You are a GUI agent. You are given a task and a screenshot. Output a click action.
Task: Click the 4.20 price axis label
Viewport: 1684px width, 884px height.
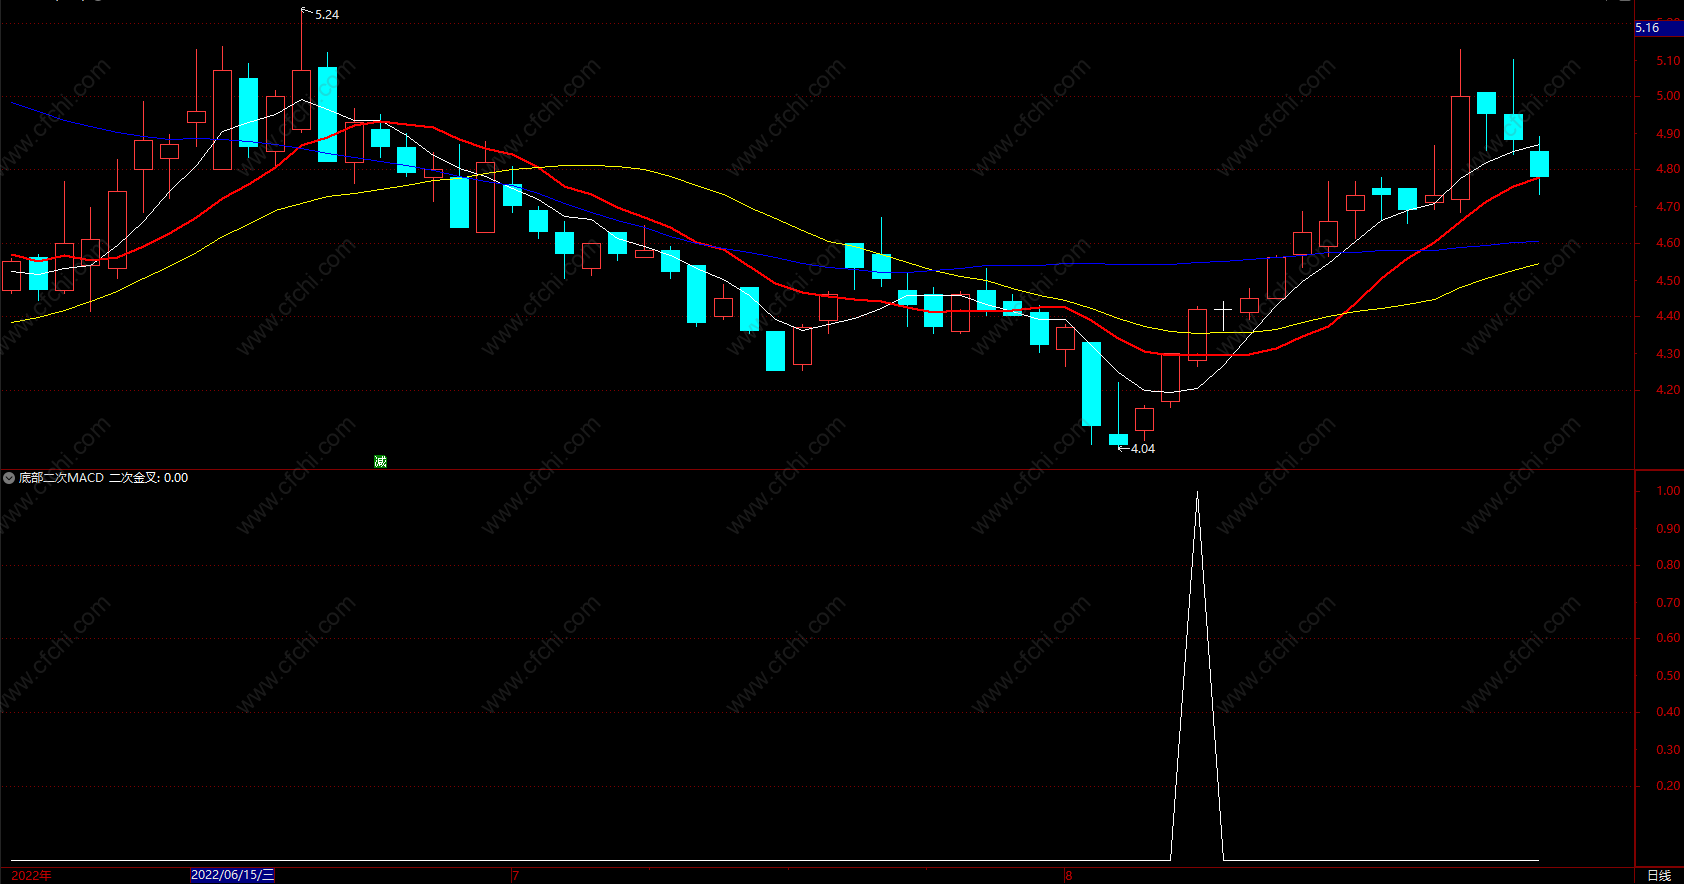coord(1668,390)
